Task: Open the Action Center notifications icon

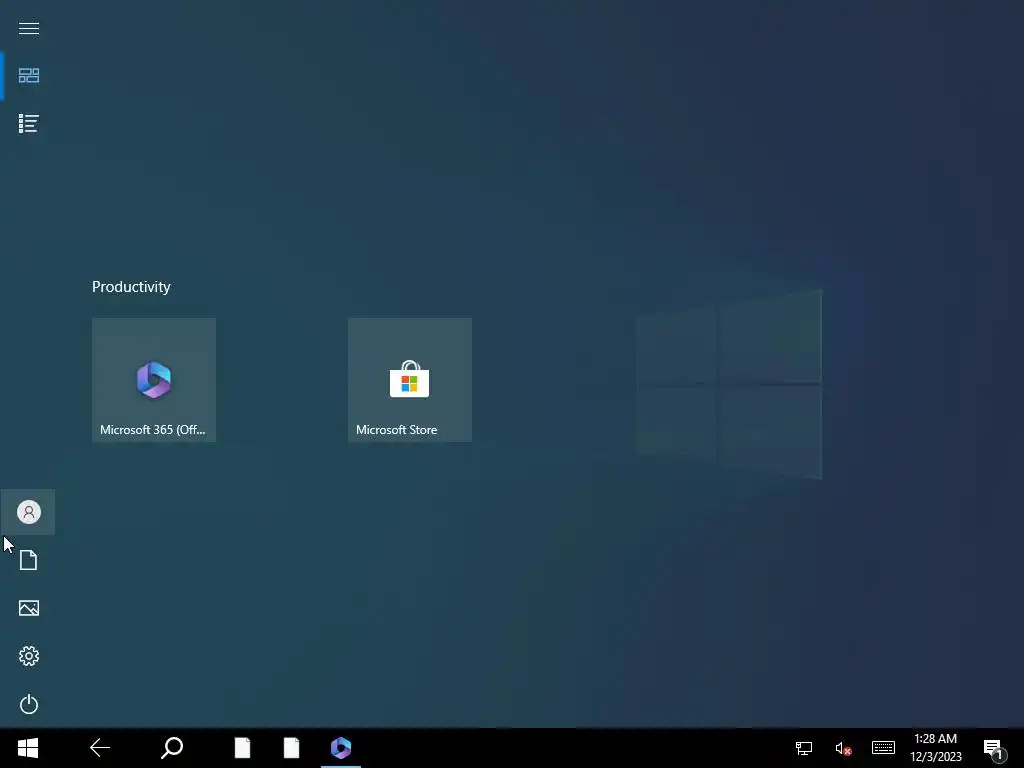Action: coord(994,748)
